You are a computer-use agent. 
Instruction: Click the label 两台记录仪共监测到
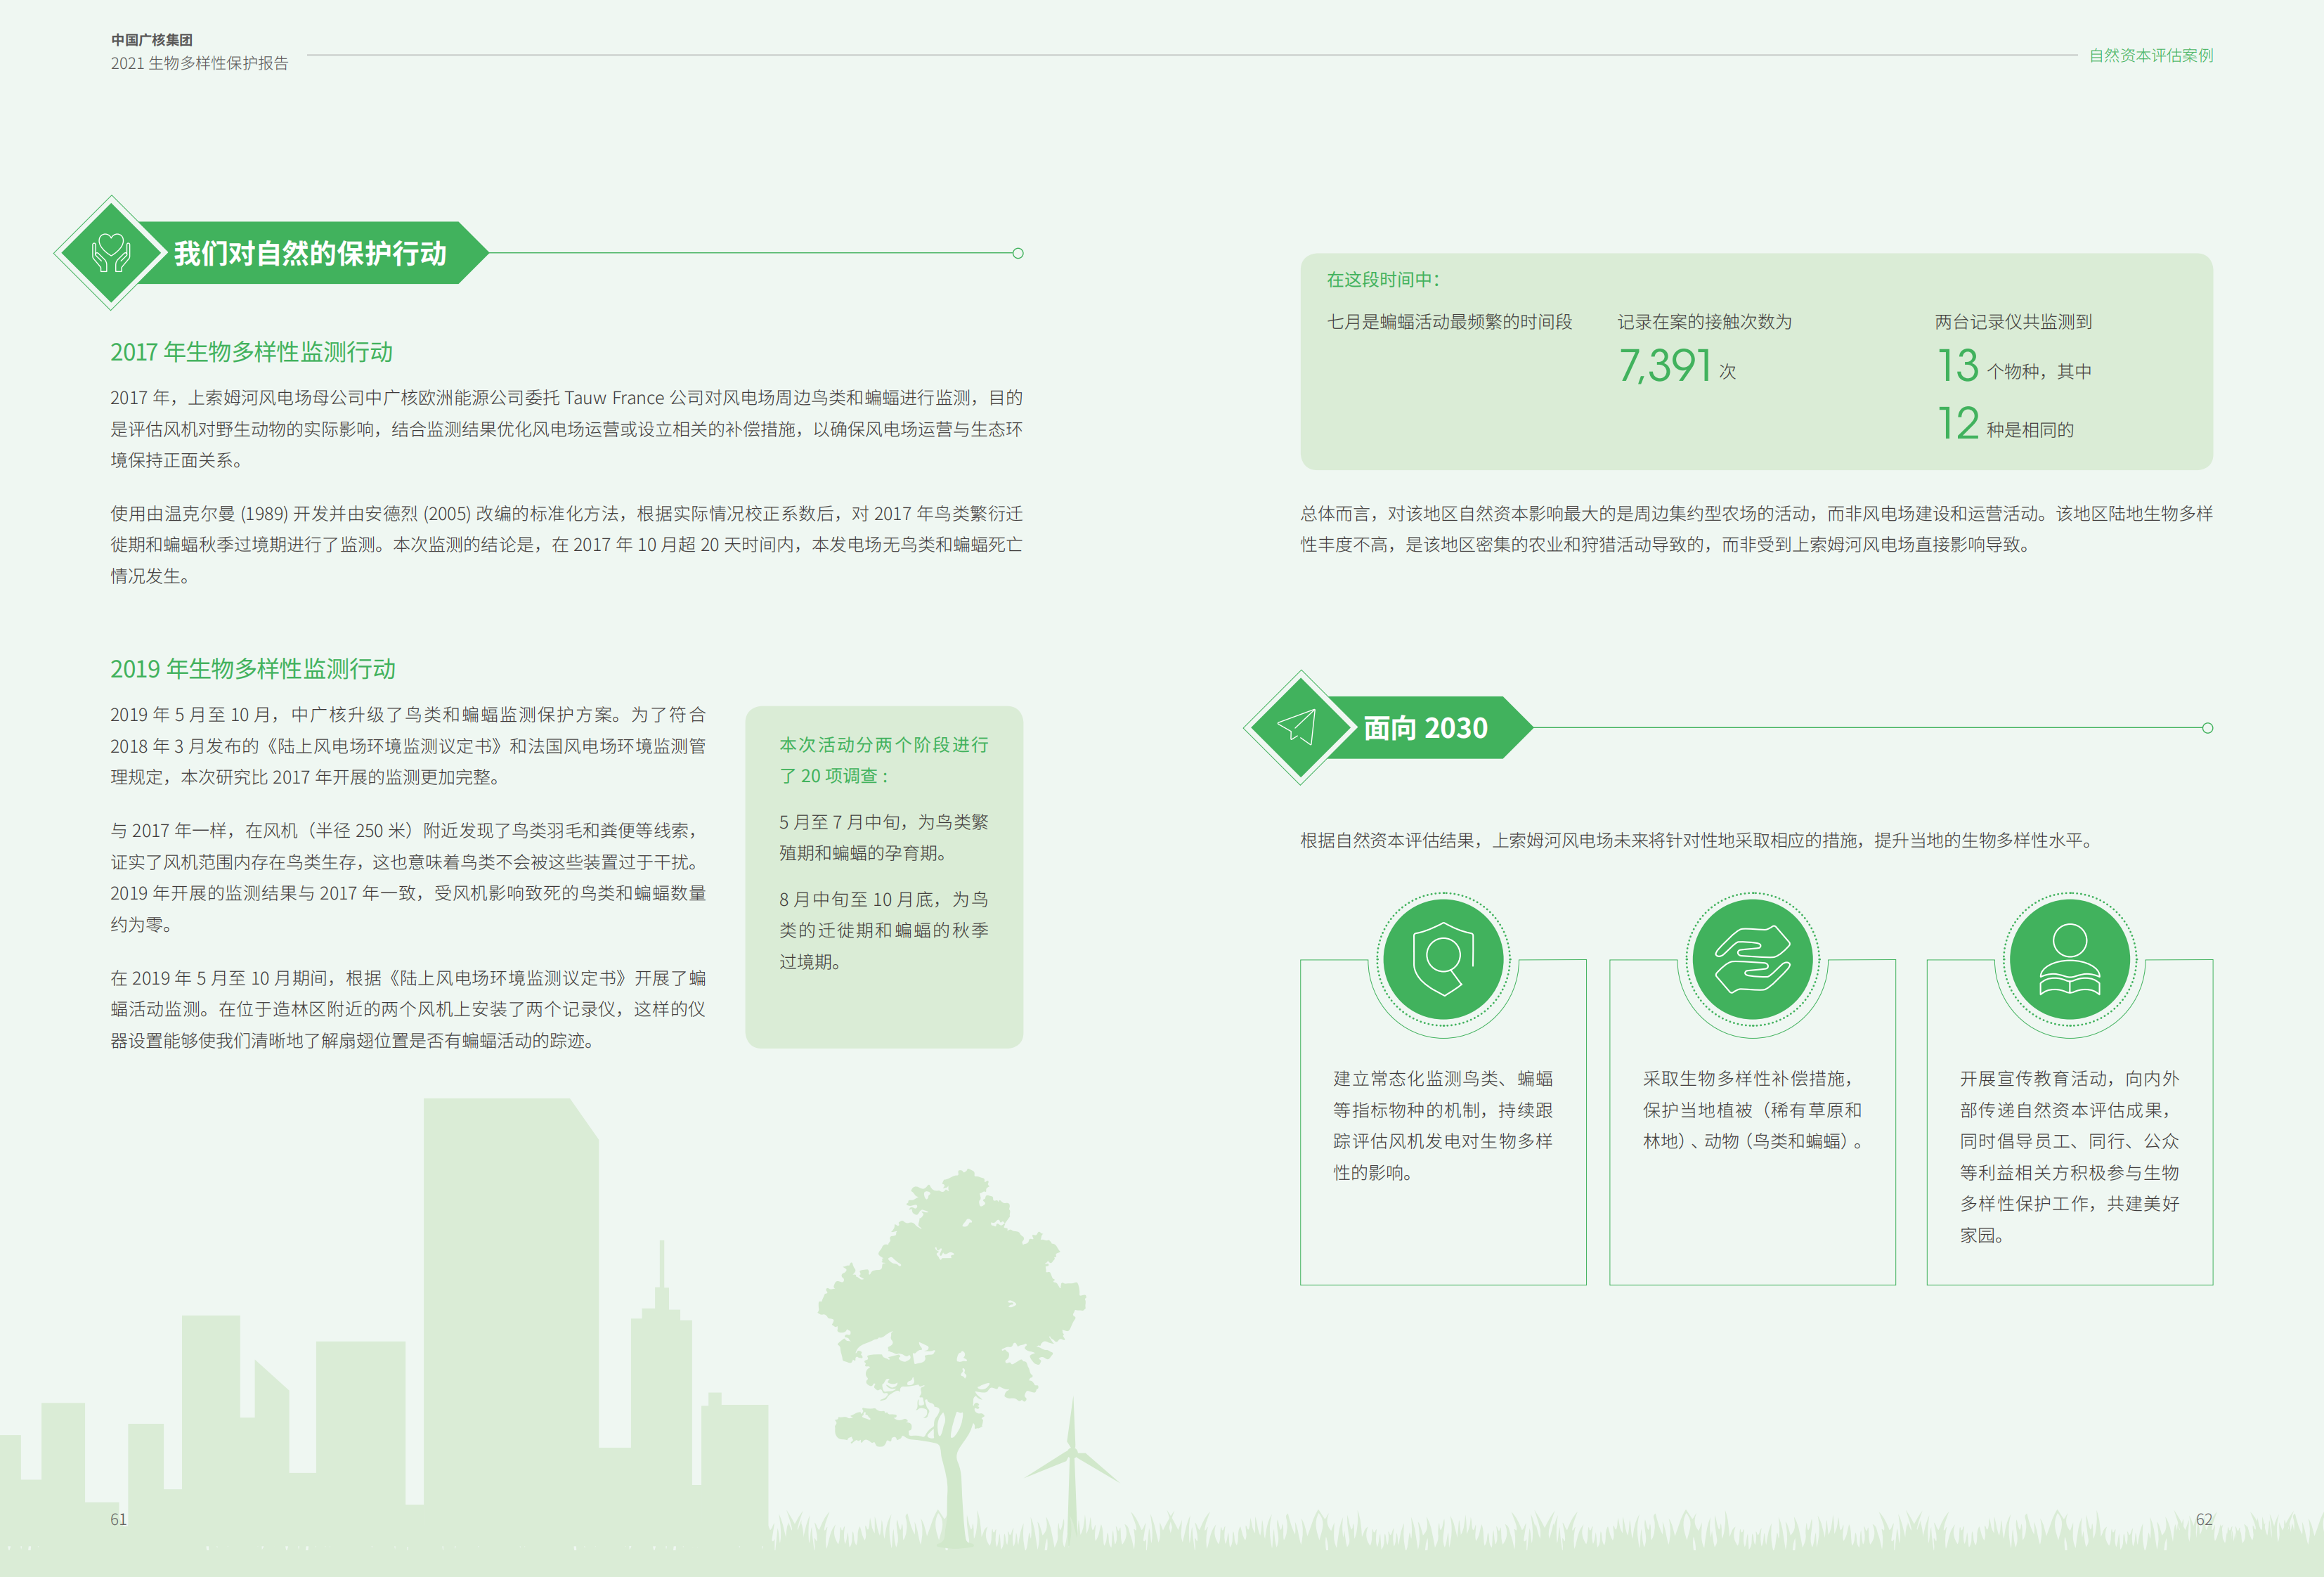pos(2013,322)
